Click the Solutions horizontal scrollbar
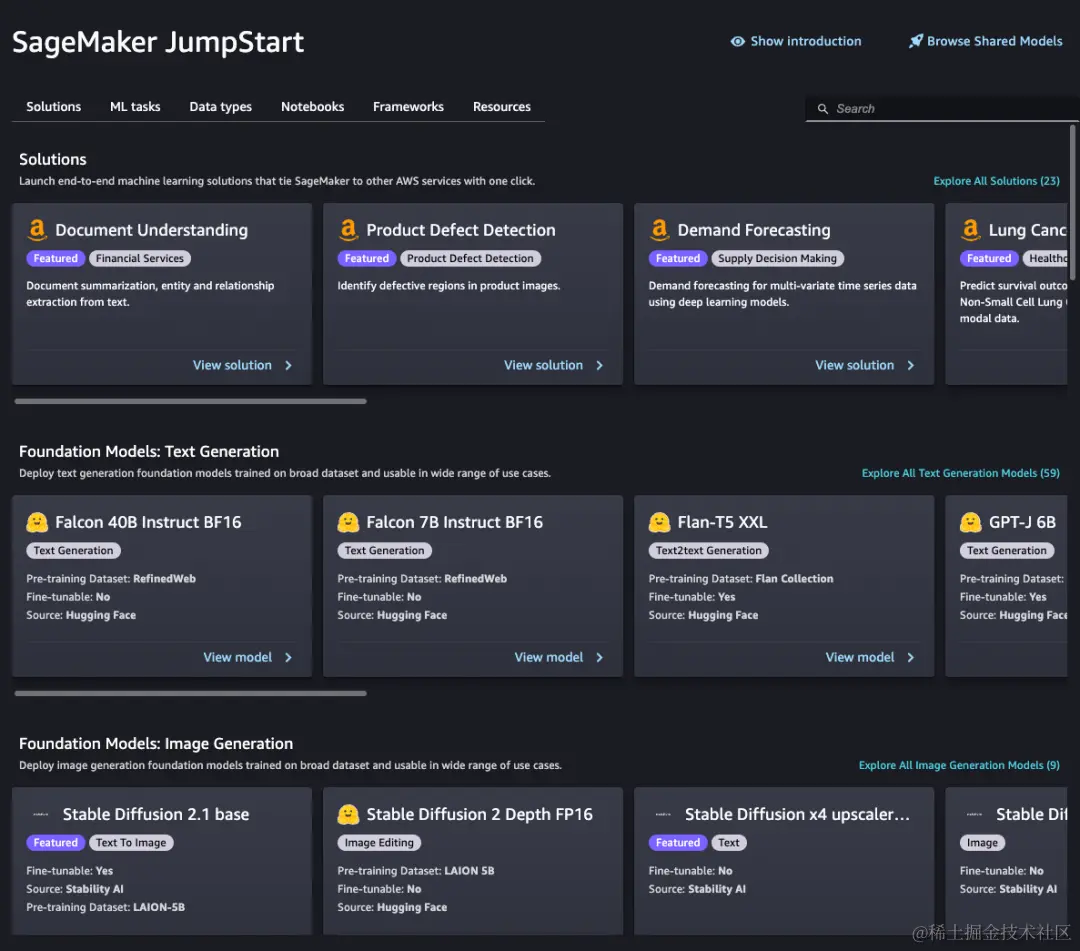This screenshot has height=951, width=1080. click(190, 401)
